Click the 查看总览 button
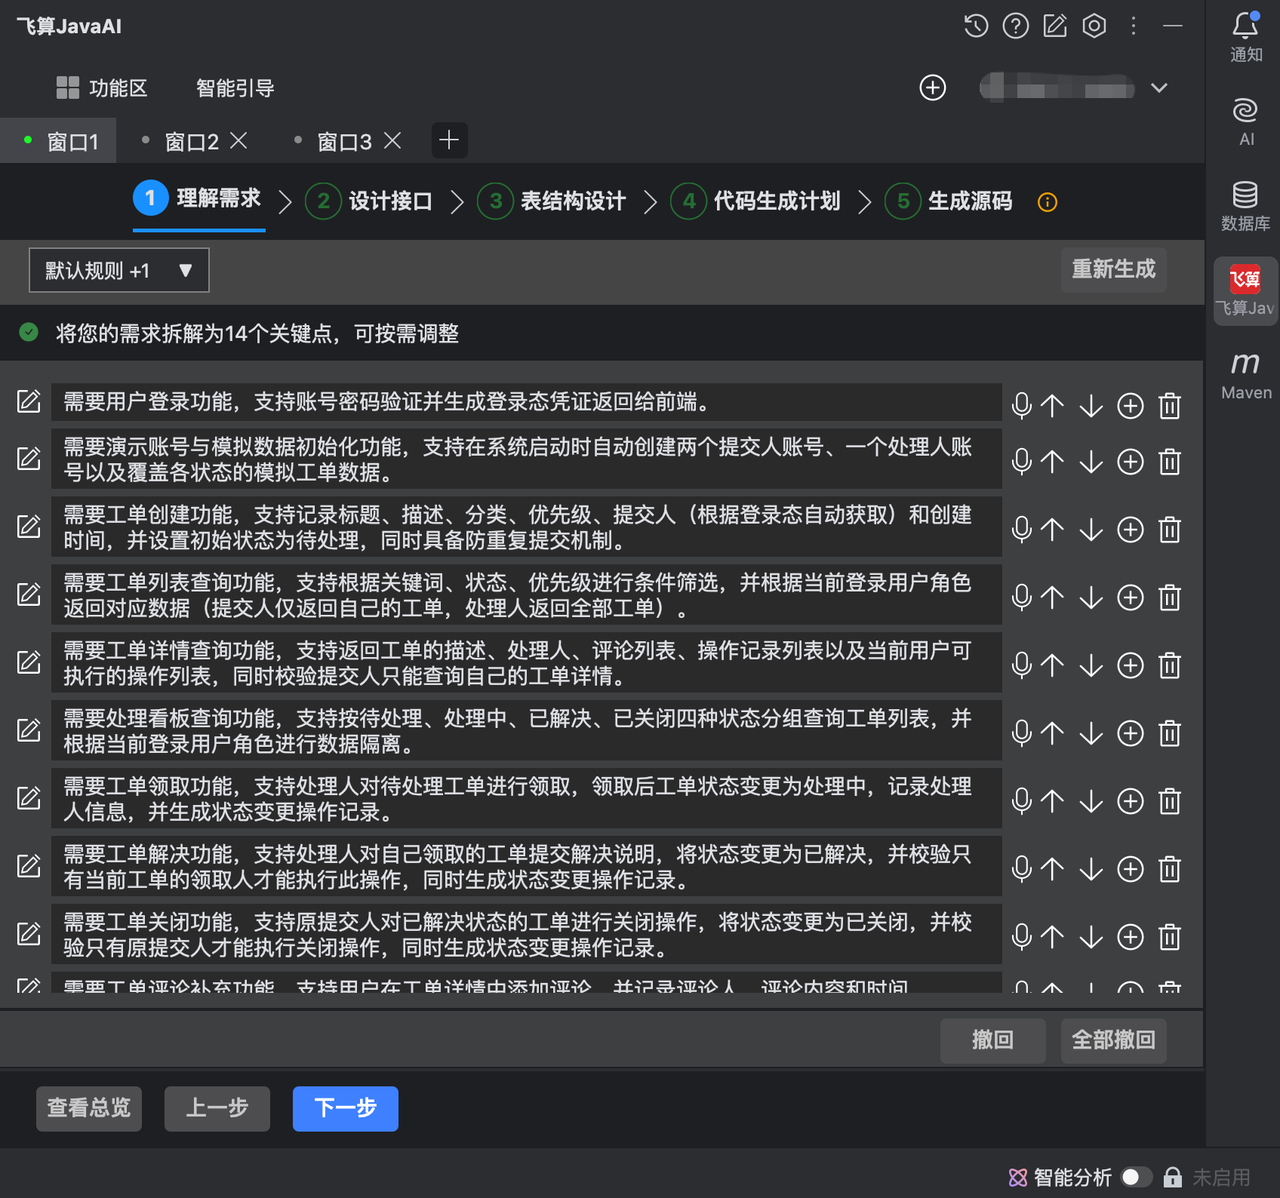 [x=89, y=1109]
